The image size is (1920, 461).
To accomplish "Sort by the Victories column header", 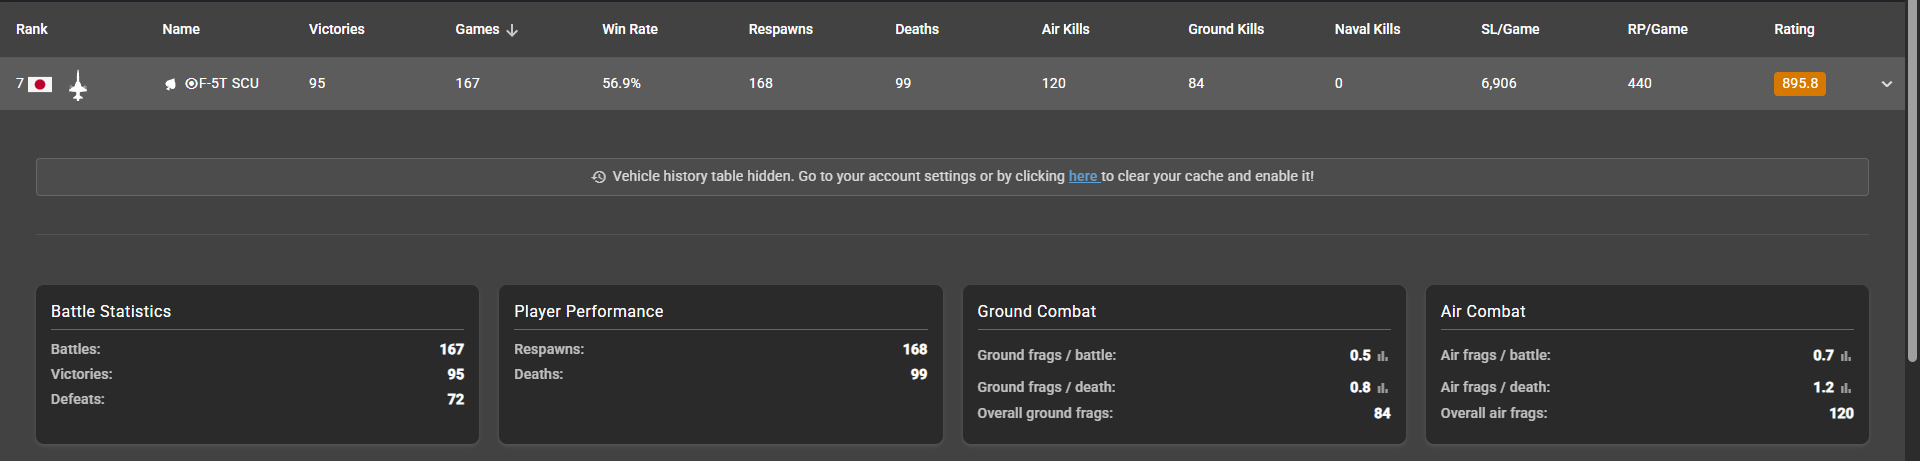I will click(x=336, y=29).
